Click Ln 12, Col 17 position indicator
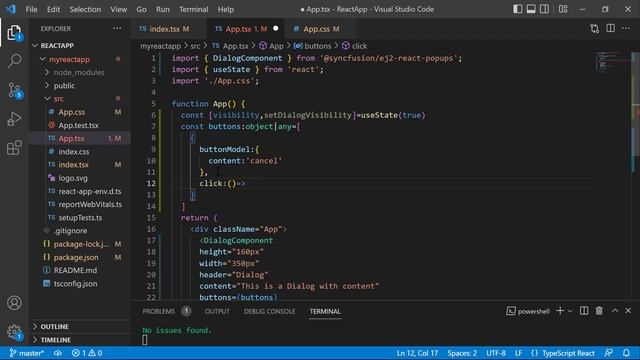 pyautogui.click(x=417, y=353)
